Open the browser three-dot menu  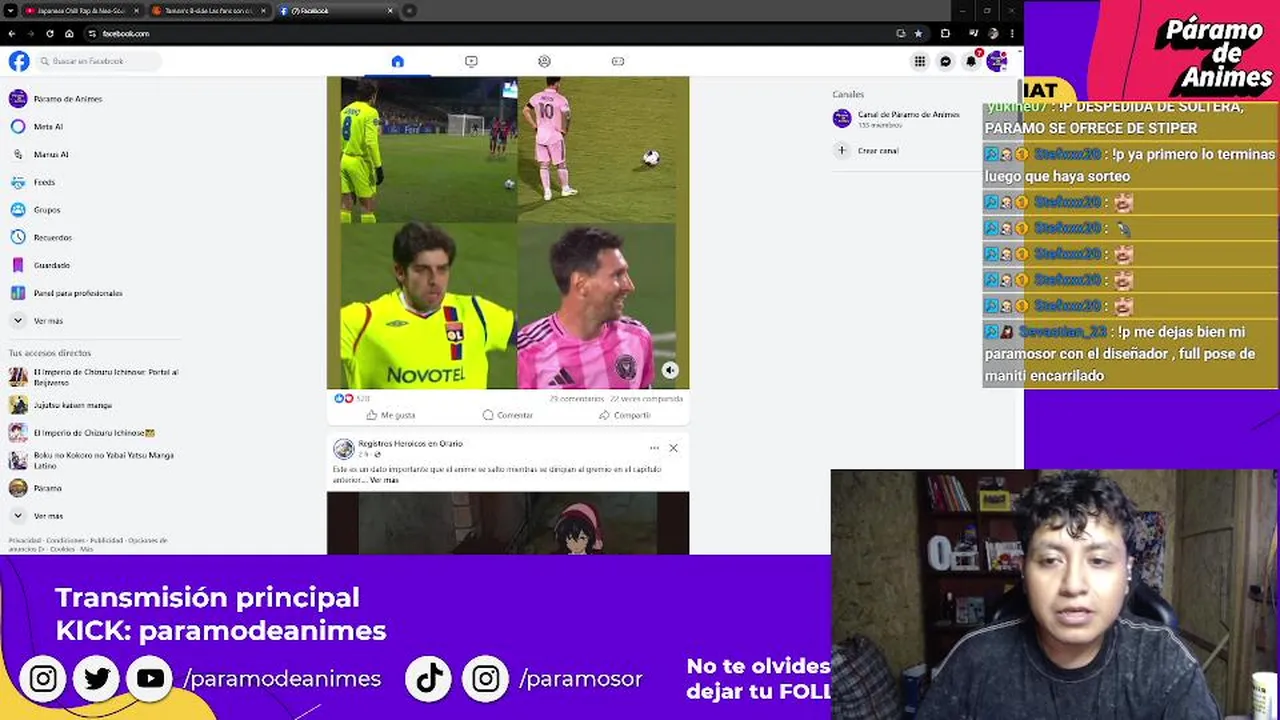coord(1013,33)
